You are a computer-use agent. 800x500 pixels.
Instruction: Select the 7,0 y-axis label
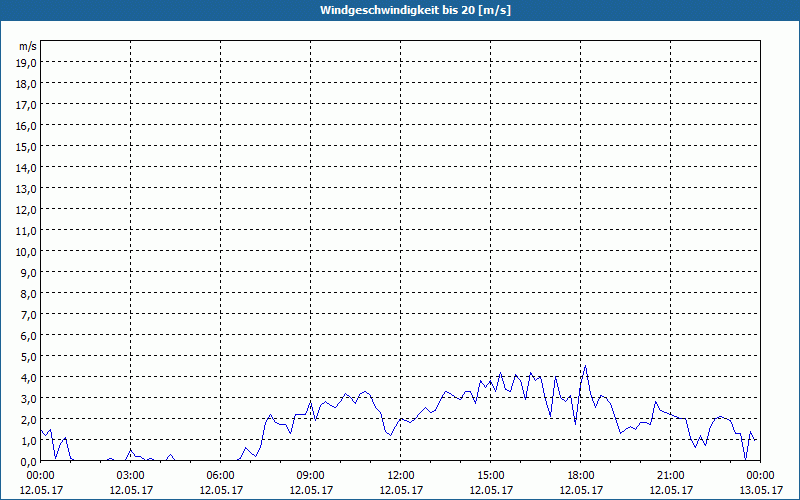30,315
